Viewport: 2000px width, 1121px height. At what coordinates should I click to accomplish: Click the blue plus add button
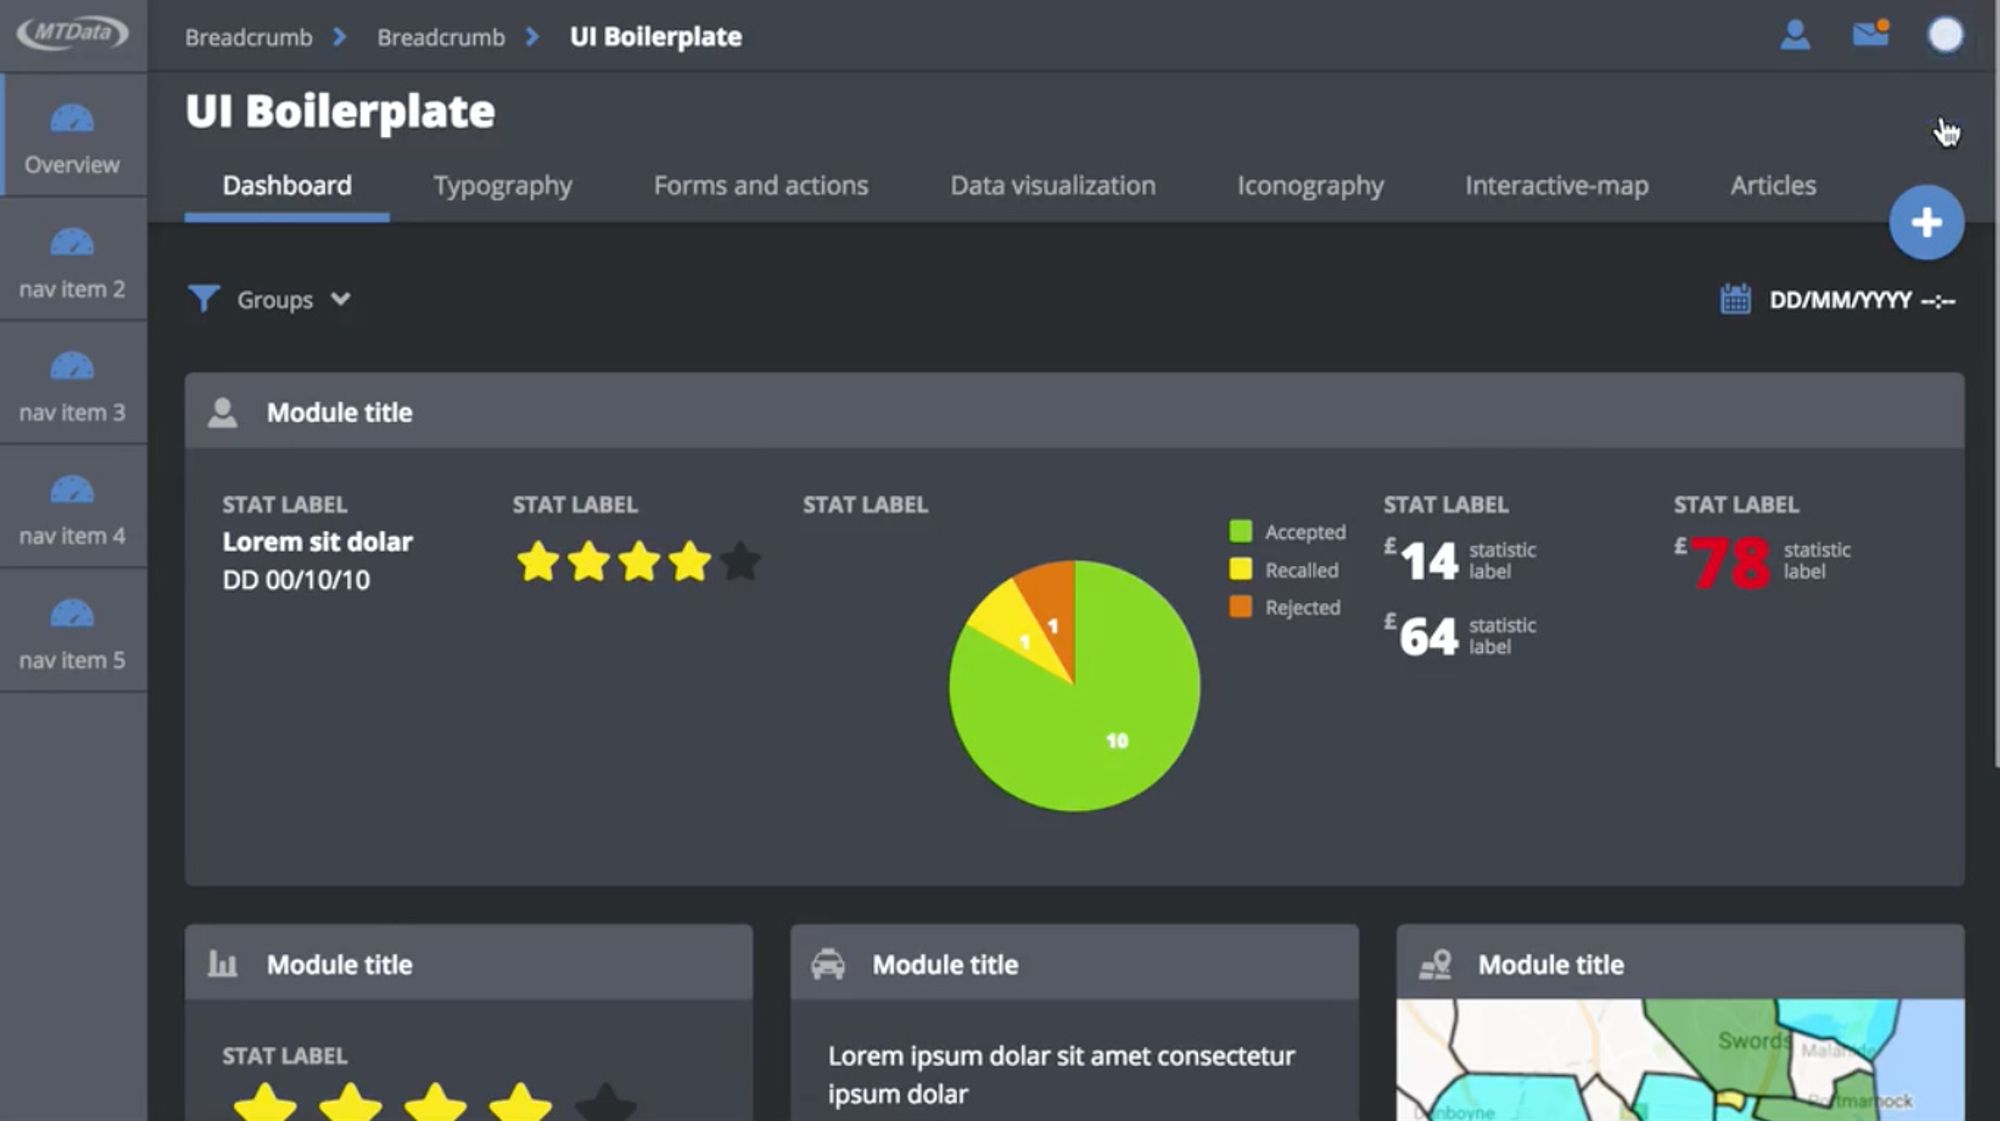click(x=1926, y=222)
